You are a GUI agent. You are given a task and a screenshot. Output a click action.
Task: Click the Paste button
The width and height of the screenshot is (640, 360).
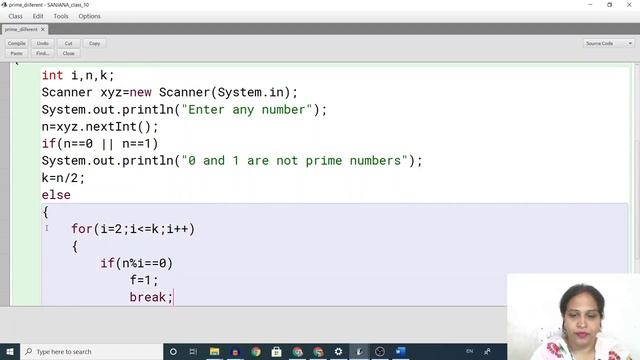[17, 53]
